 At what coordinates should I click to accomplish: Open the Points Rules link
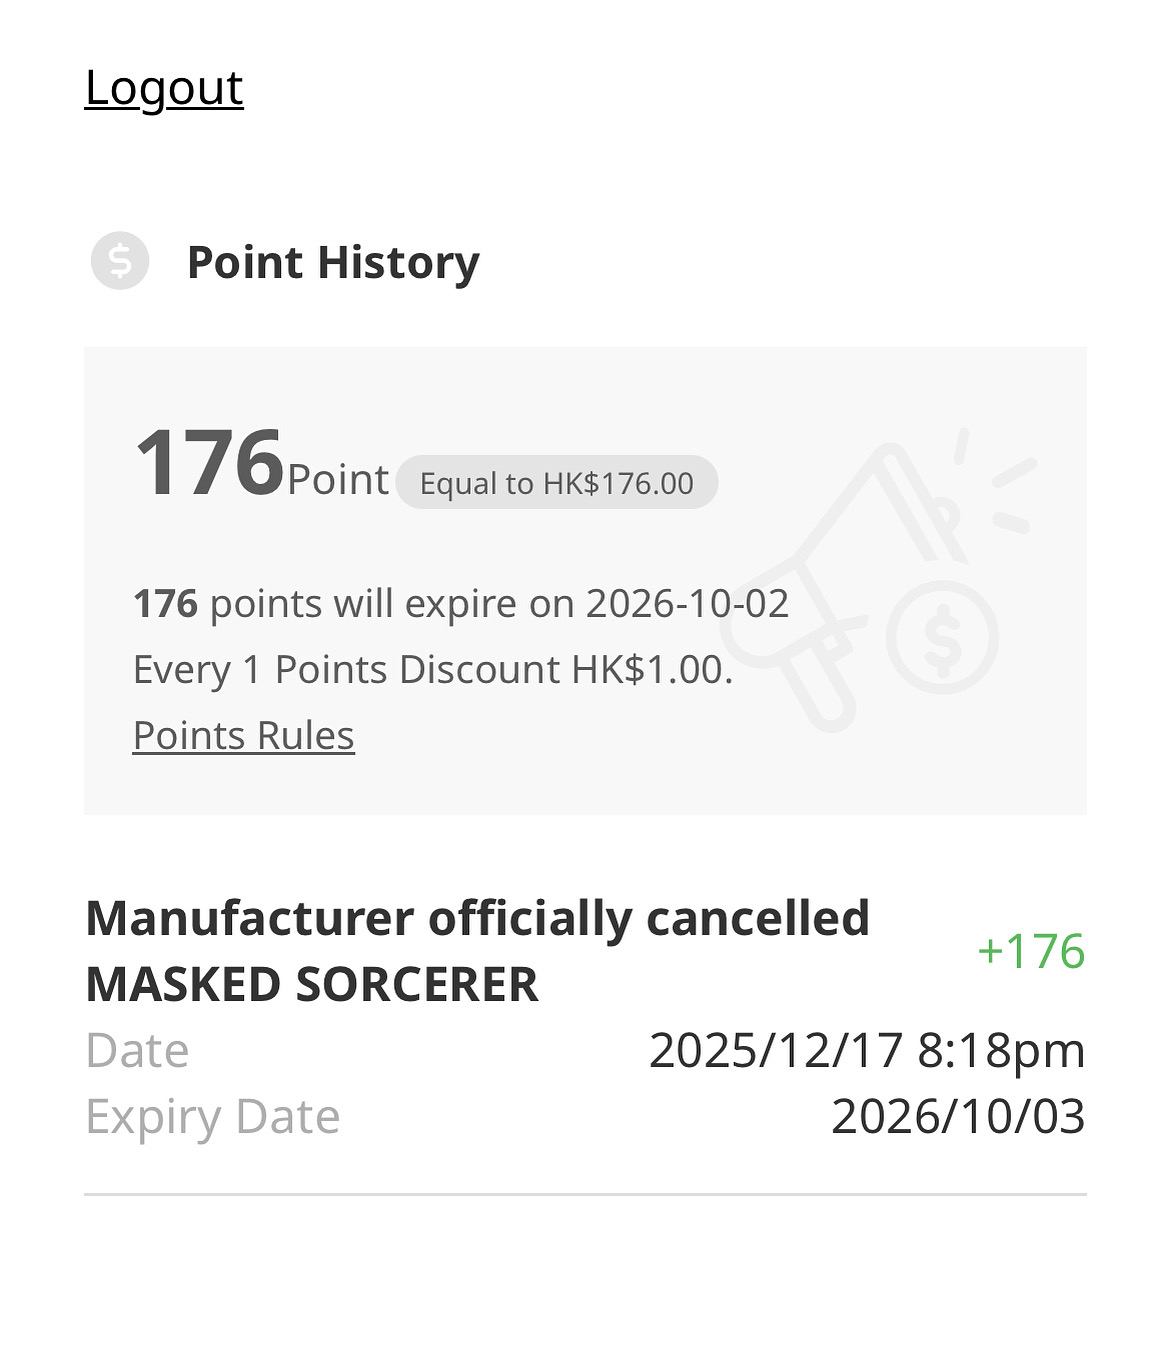(243, 736)
